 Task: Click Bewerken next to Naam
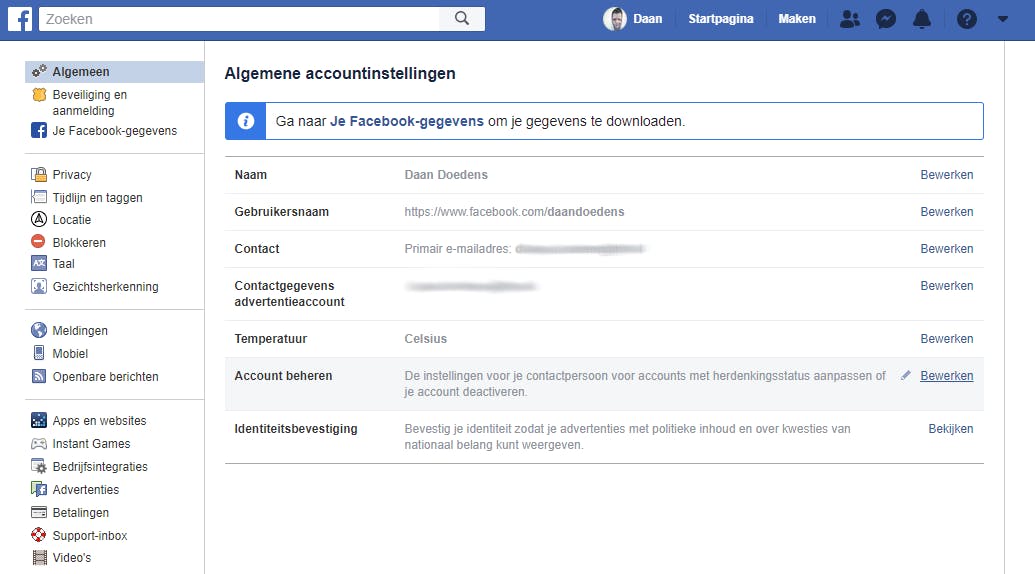tap(946, 175)
